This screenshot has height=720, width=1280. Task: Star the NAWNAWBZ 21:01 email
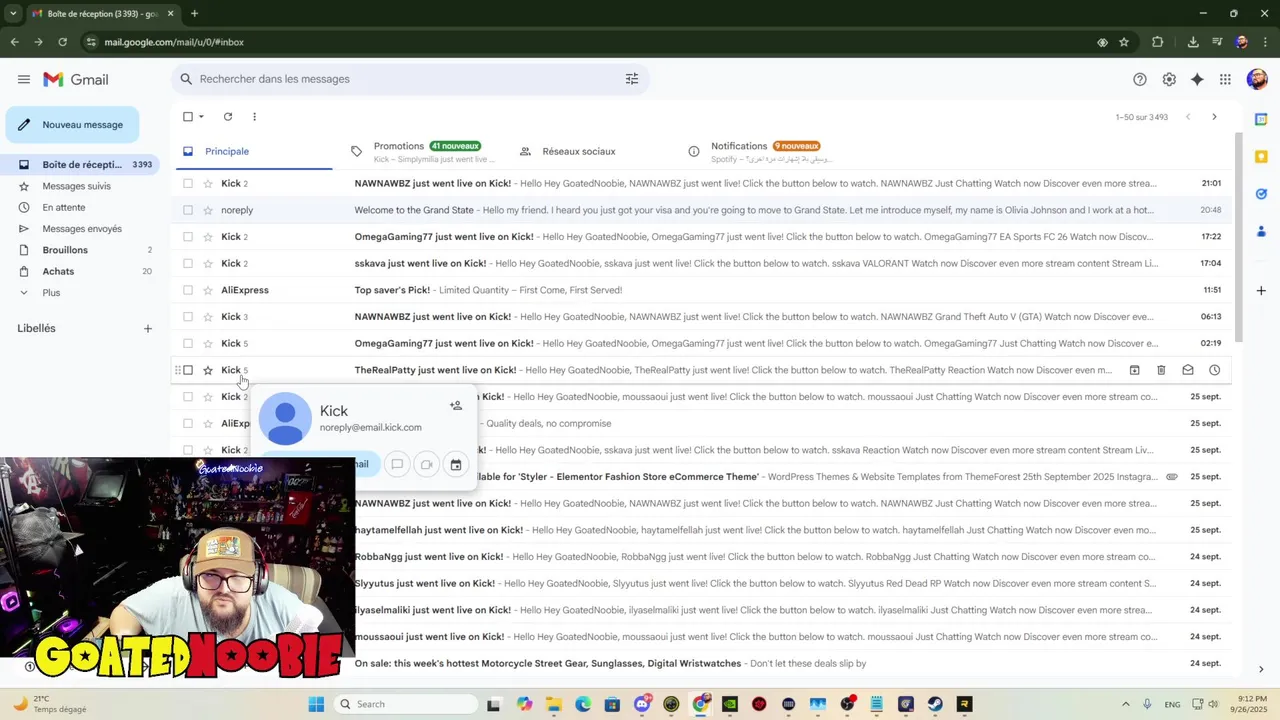[x=208, y=184]
